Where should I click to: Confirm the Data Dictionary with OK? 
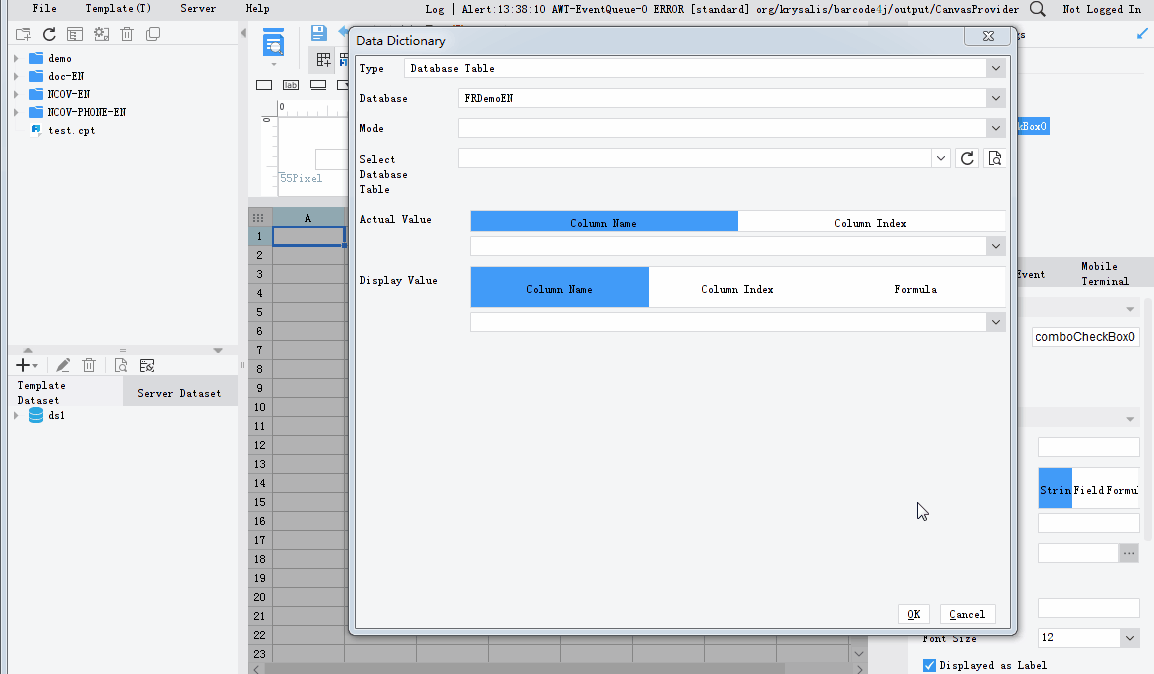pyautogui.click(x=913, y=613)
